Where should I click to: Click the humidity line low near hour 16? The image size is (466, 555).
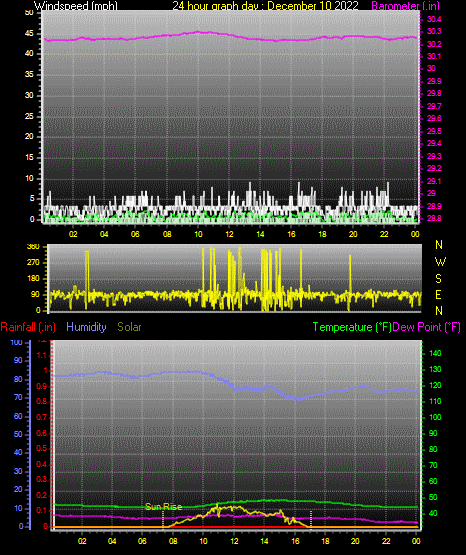[298, 399]
